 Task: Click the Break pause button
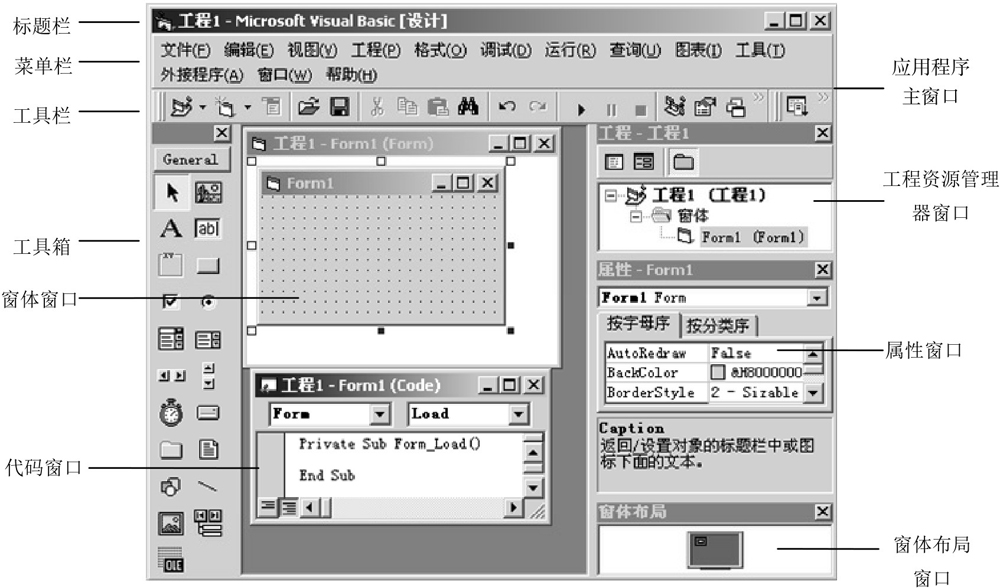(x=612, y=110)
